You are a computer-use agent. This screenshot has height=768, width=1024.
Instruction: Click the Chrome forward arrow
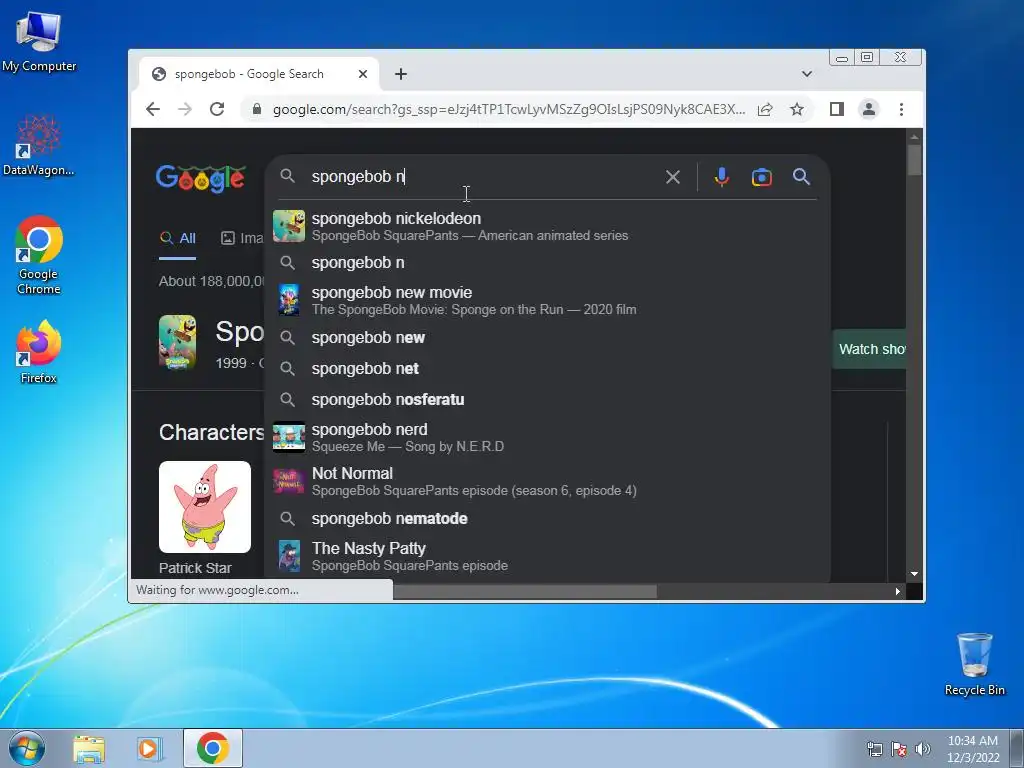(185, 109)
